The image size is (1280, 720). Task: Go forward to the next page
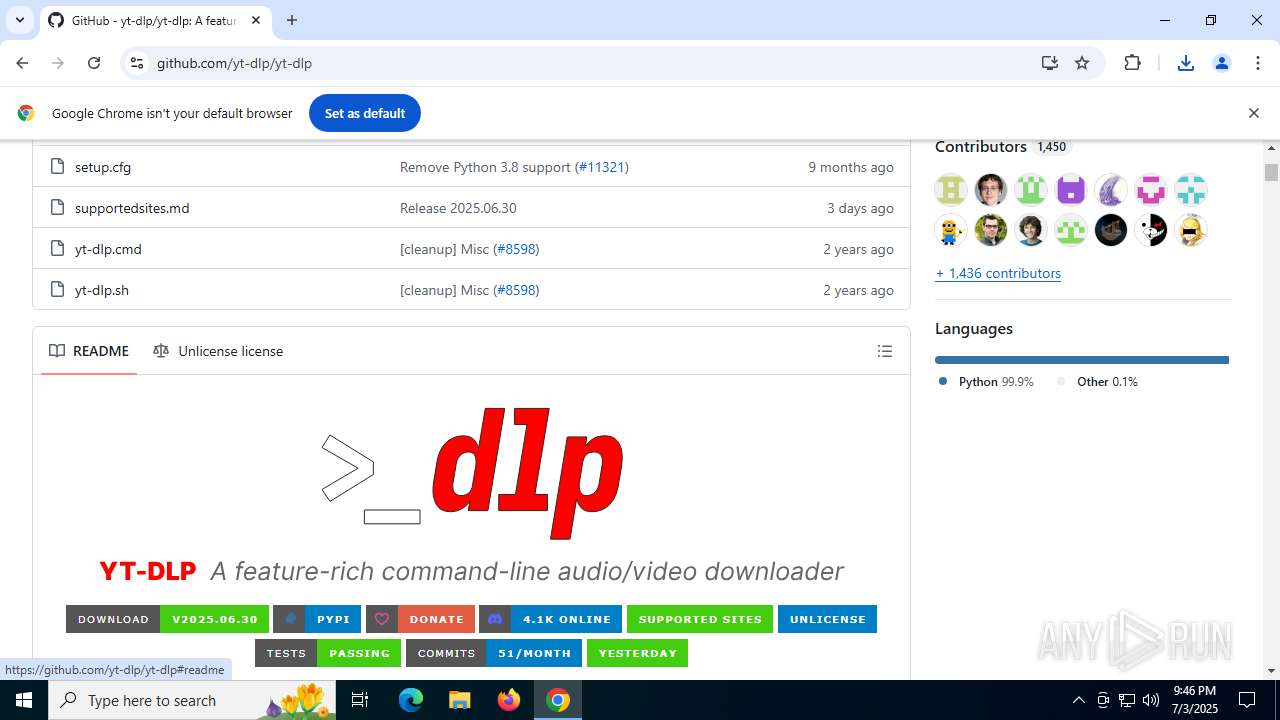coord(58,63)
